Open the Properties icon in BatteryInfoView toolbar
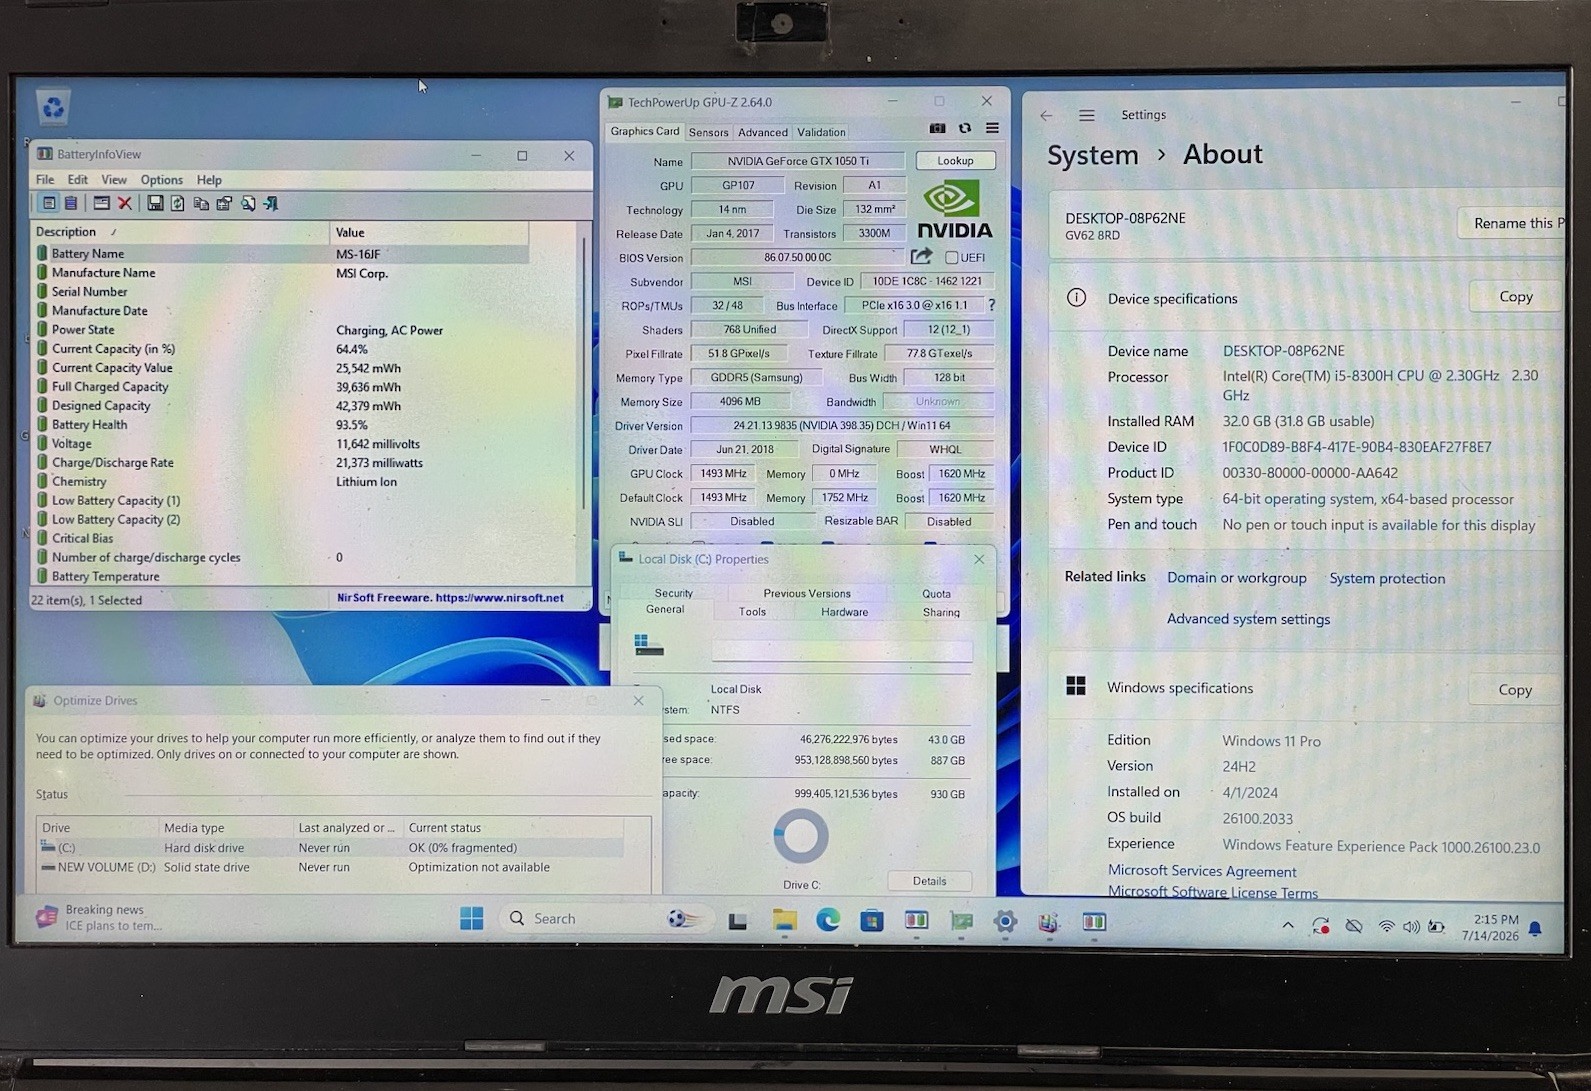This screenshot has height=1091, width=1591. pos(224,203)
